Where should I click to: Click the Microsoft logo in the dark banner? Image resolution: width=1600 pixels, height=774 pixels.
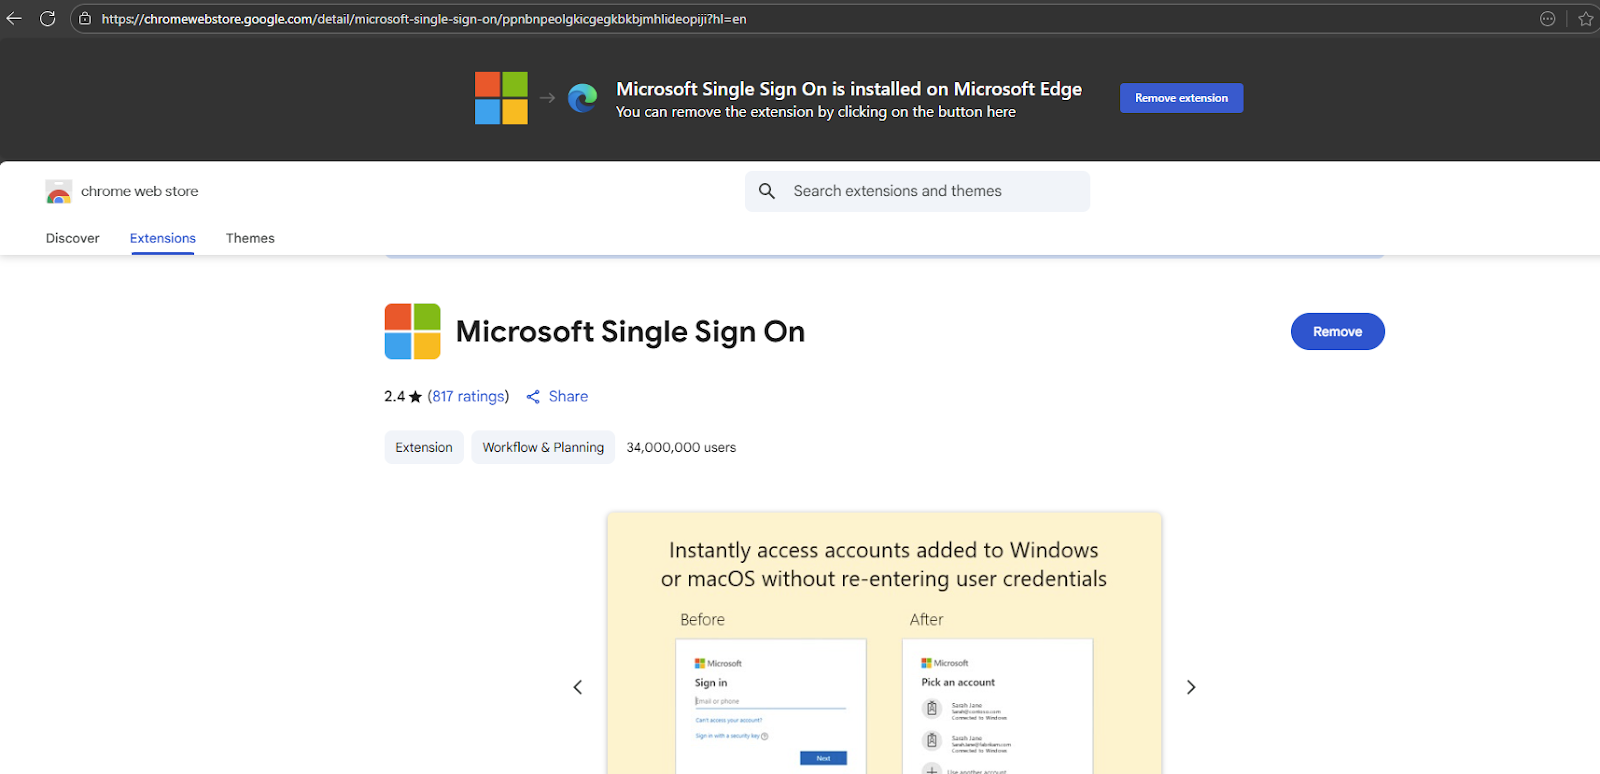coord(501,98)
